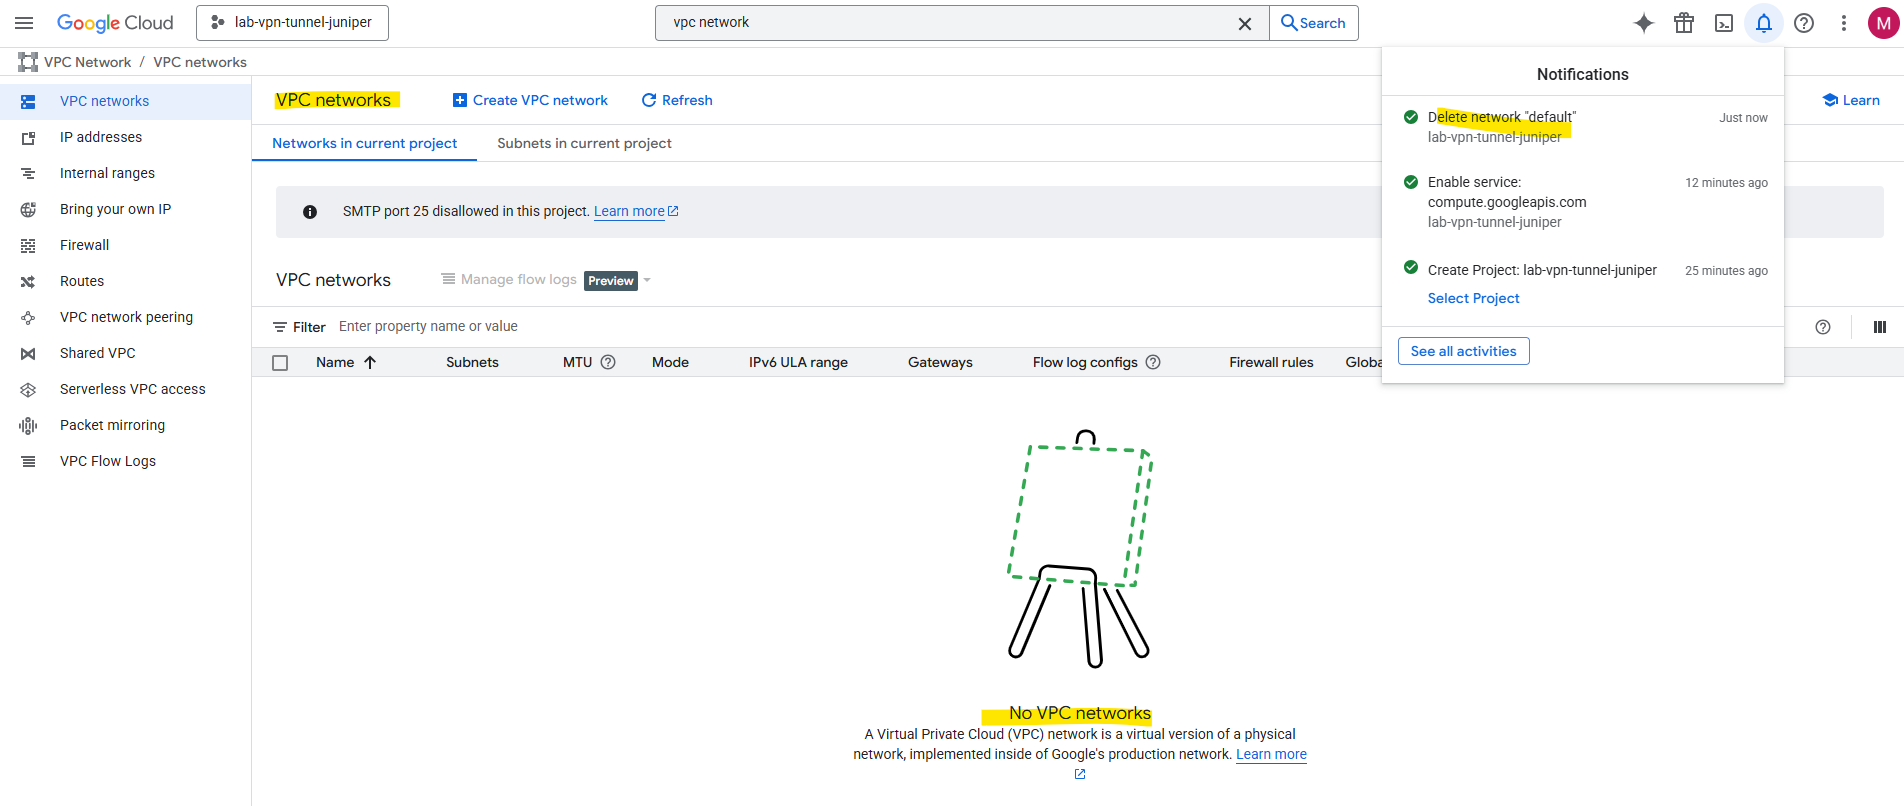Click Select Project link in notifications

[1473, 298]
